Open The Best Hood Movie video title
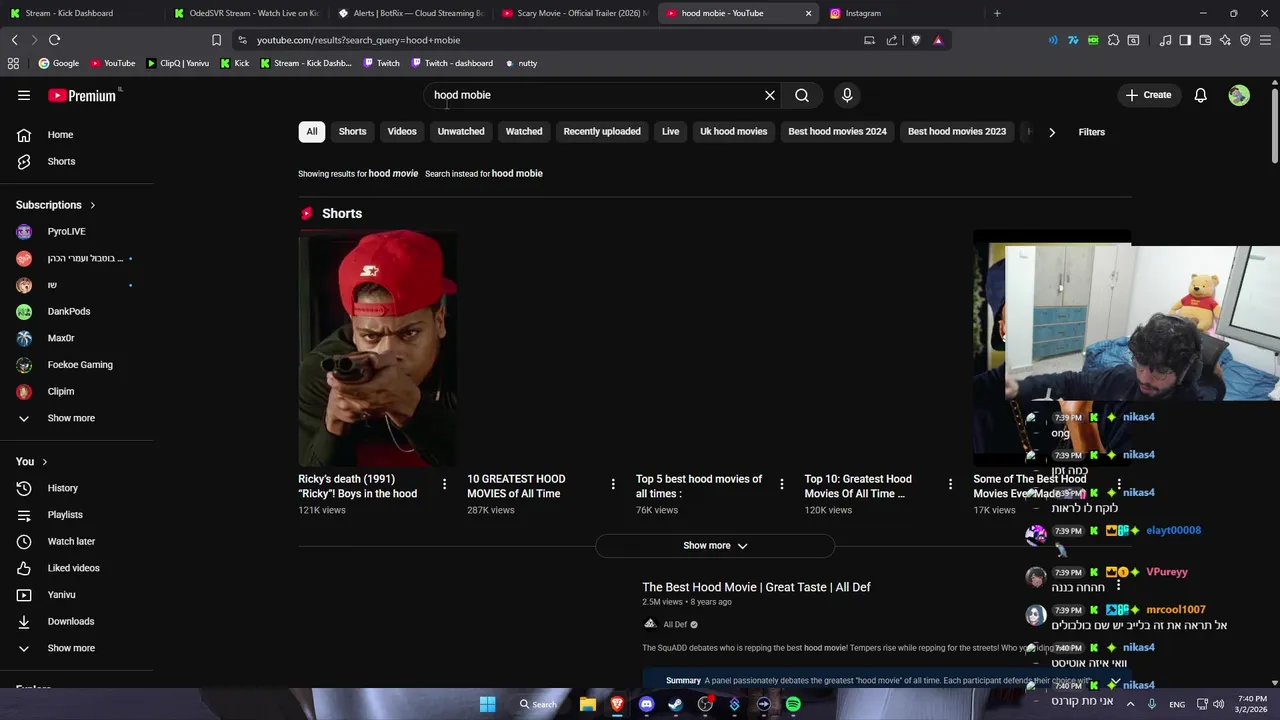Viewport: 1280px width, 720px height. (756, 587)
